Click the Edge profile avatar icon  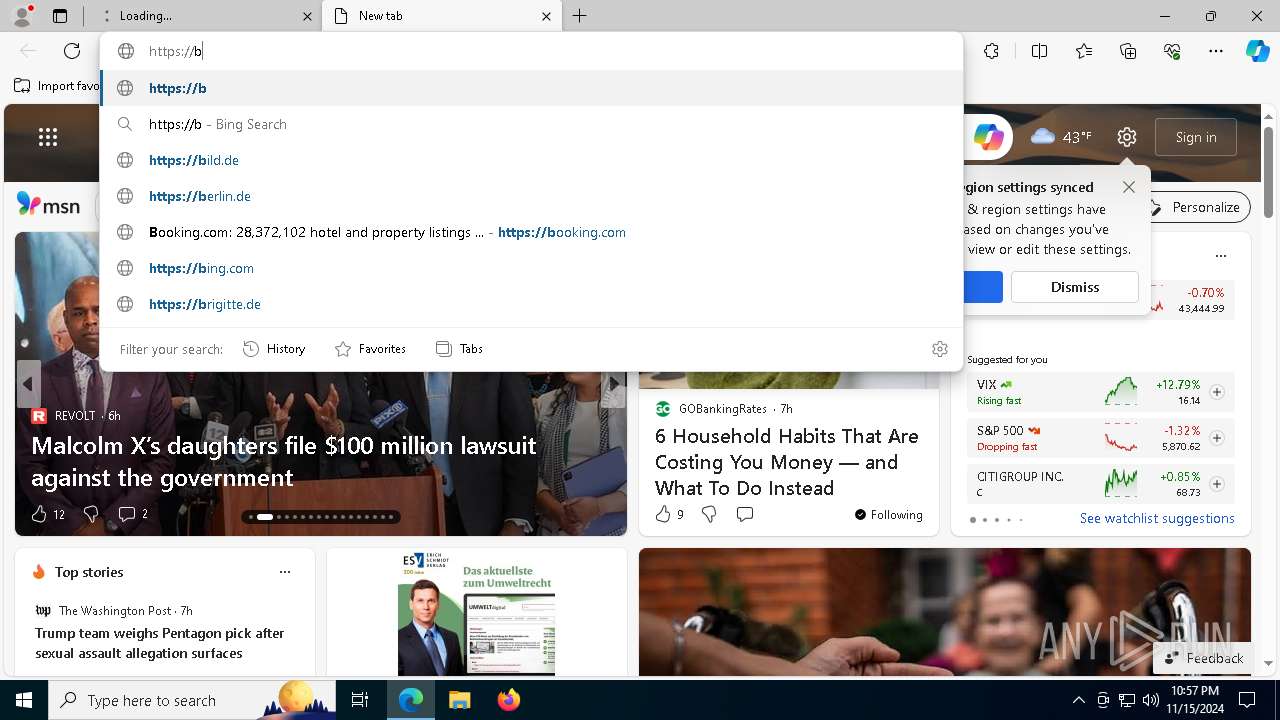pyautogui.click(x=22, y=15)
